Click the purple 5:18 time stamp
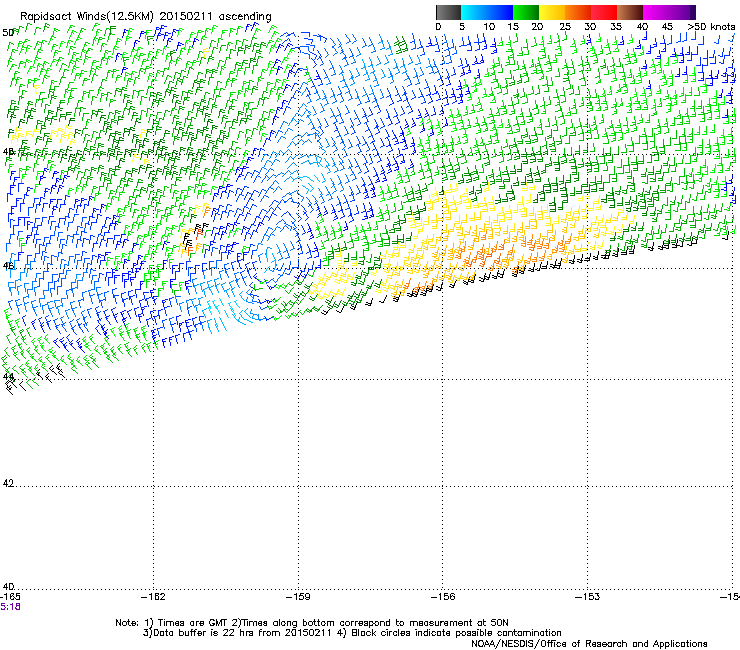This screenshot has width=740, height=650. tap(10, 607)
